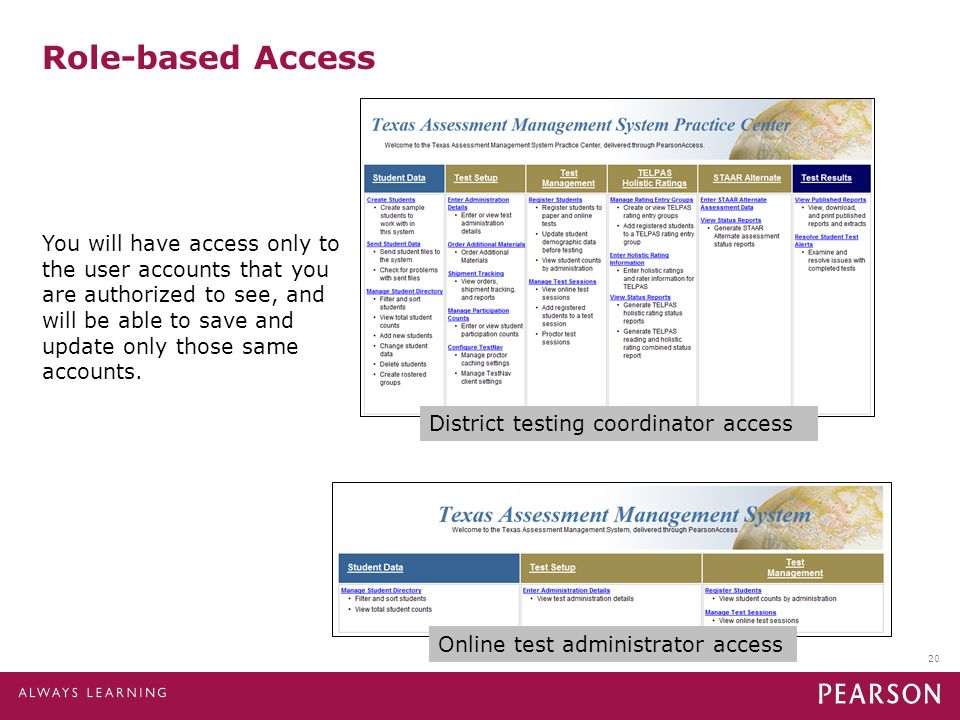960x720 pixels.
Task: Open Manage Student Directory in coordinator view
Action: [404, 291]
